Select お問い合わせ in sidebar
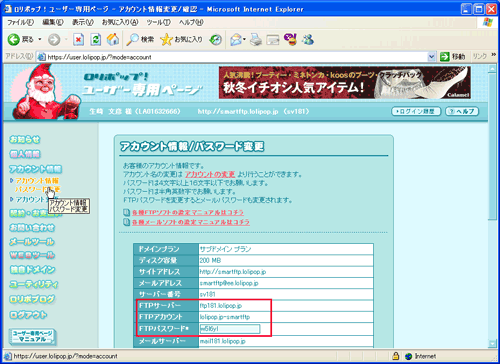The height and width of the screenshot is (364, 500). [32, 227]
